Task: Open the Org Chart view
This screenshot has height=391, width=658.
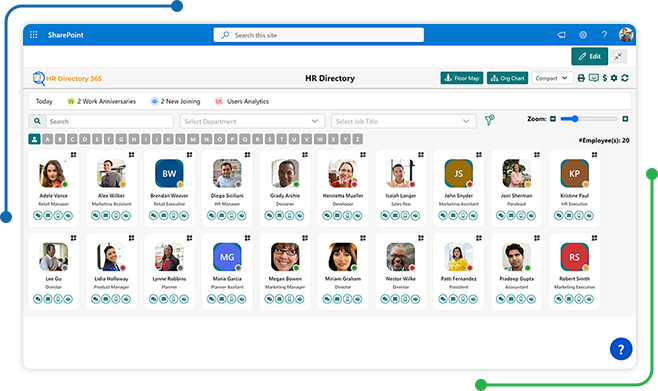Action: 507,78
